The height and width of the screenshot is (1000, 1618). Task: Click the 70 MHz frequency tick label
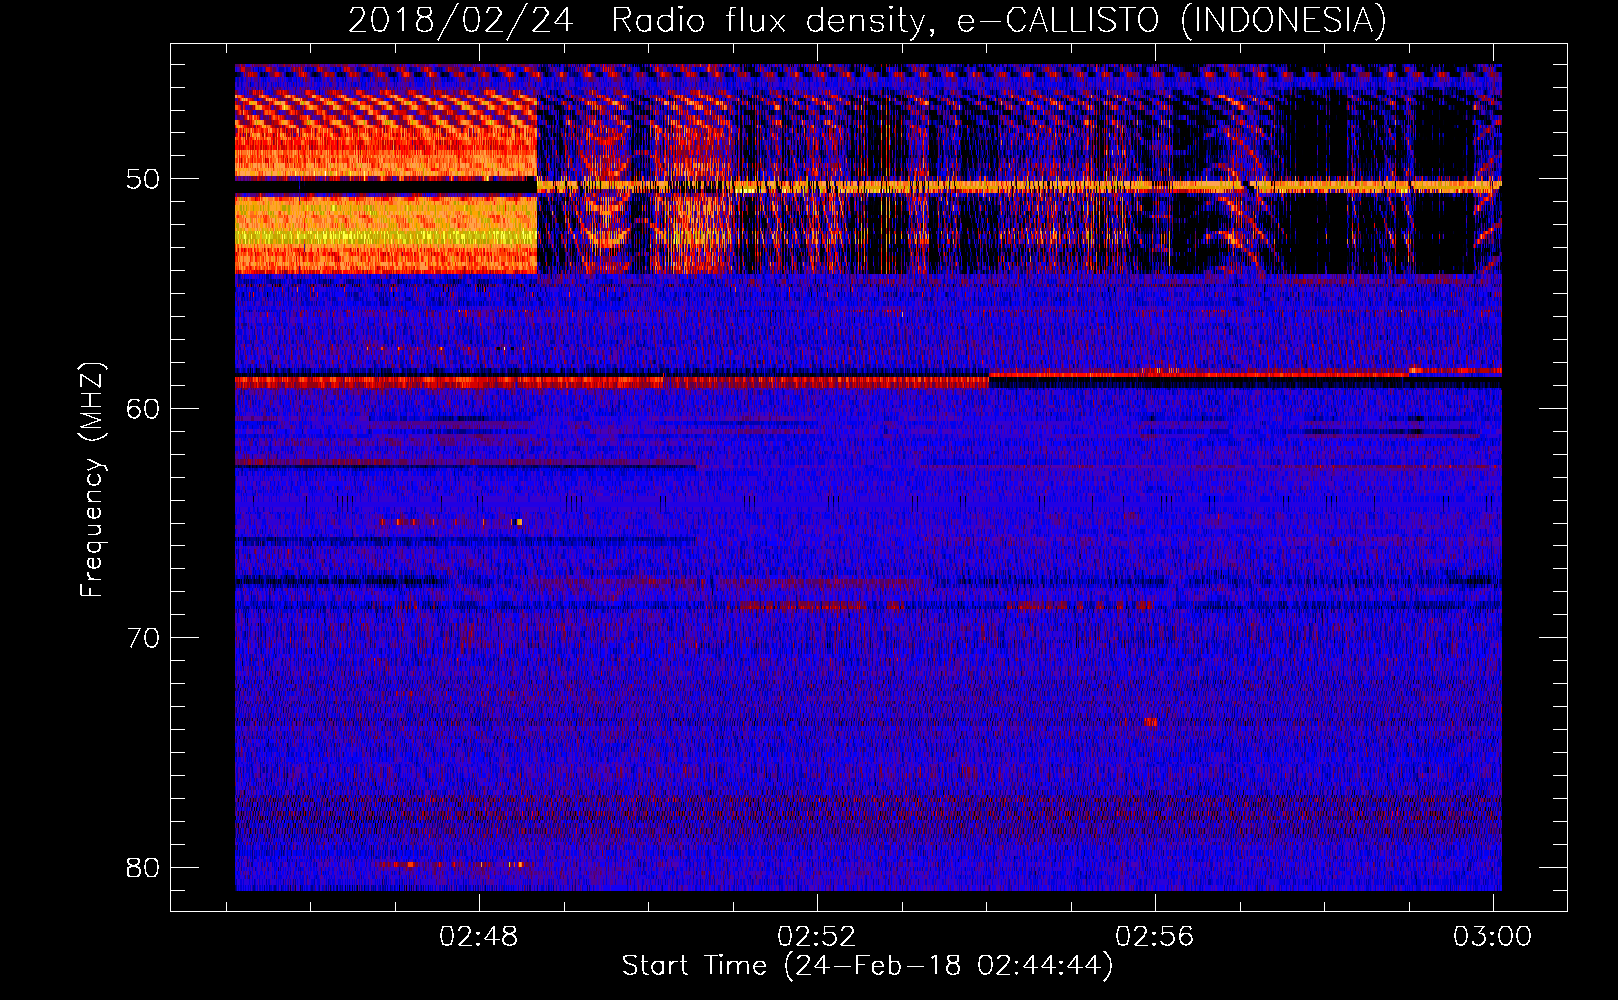pyautogui.click(x=144, y=637)
